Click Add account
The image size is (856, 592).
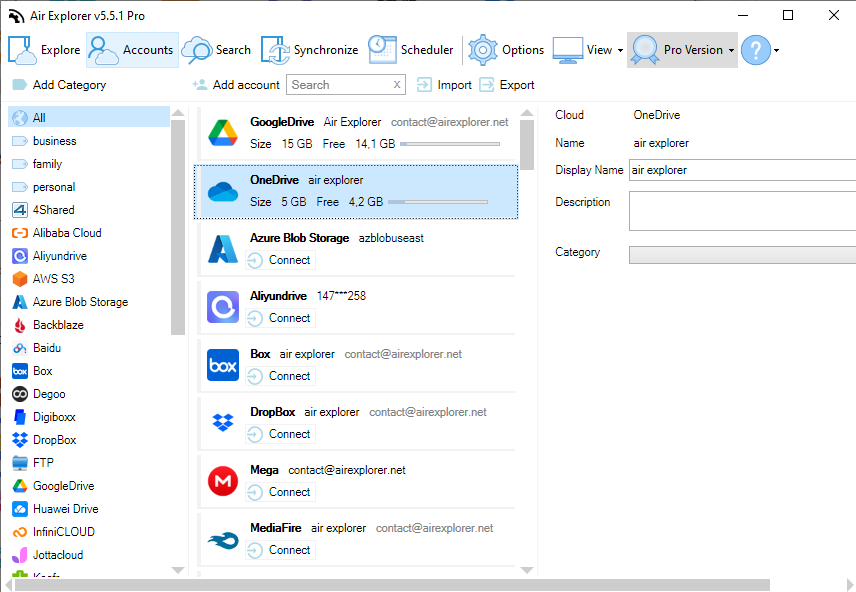point(236,85)
